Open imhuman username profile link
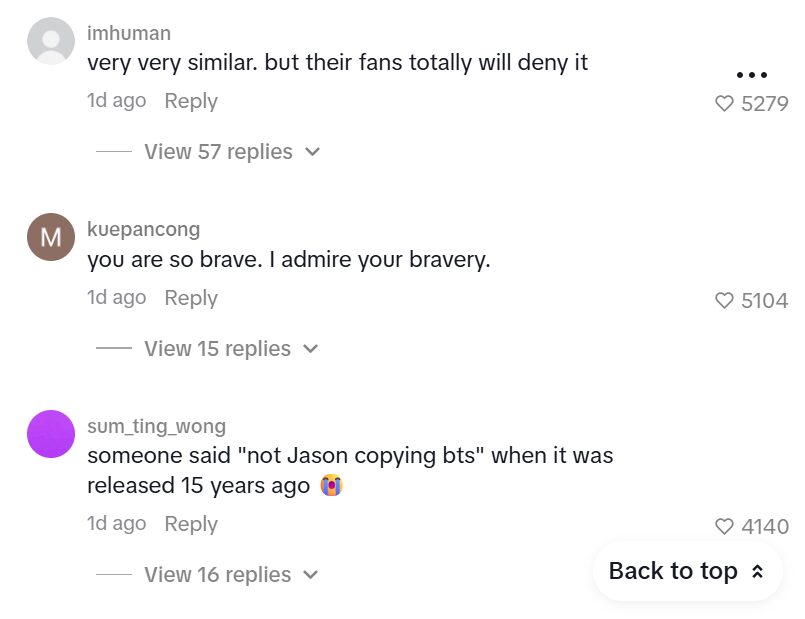 [x=129, y=33]
